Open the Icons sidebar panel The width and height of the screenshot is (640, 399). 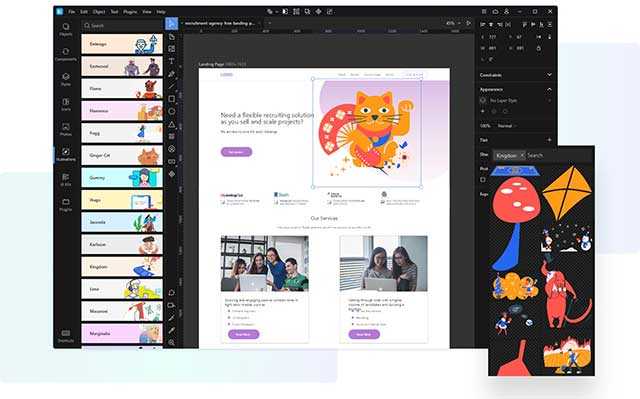66,104
